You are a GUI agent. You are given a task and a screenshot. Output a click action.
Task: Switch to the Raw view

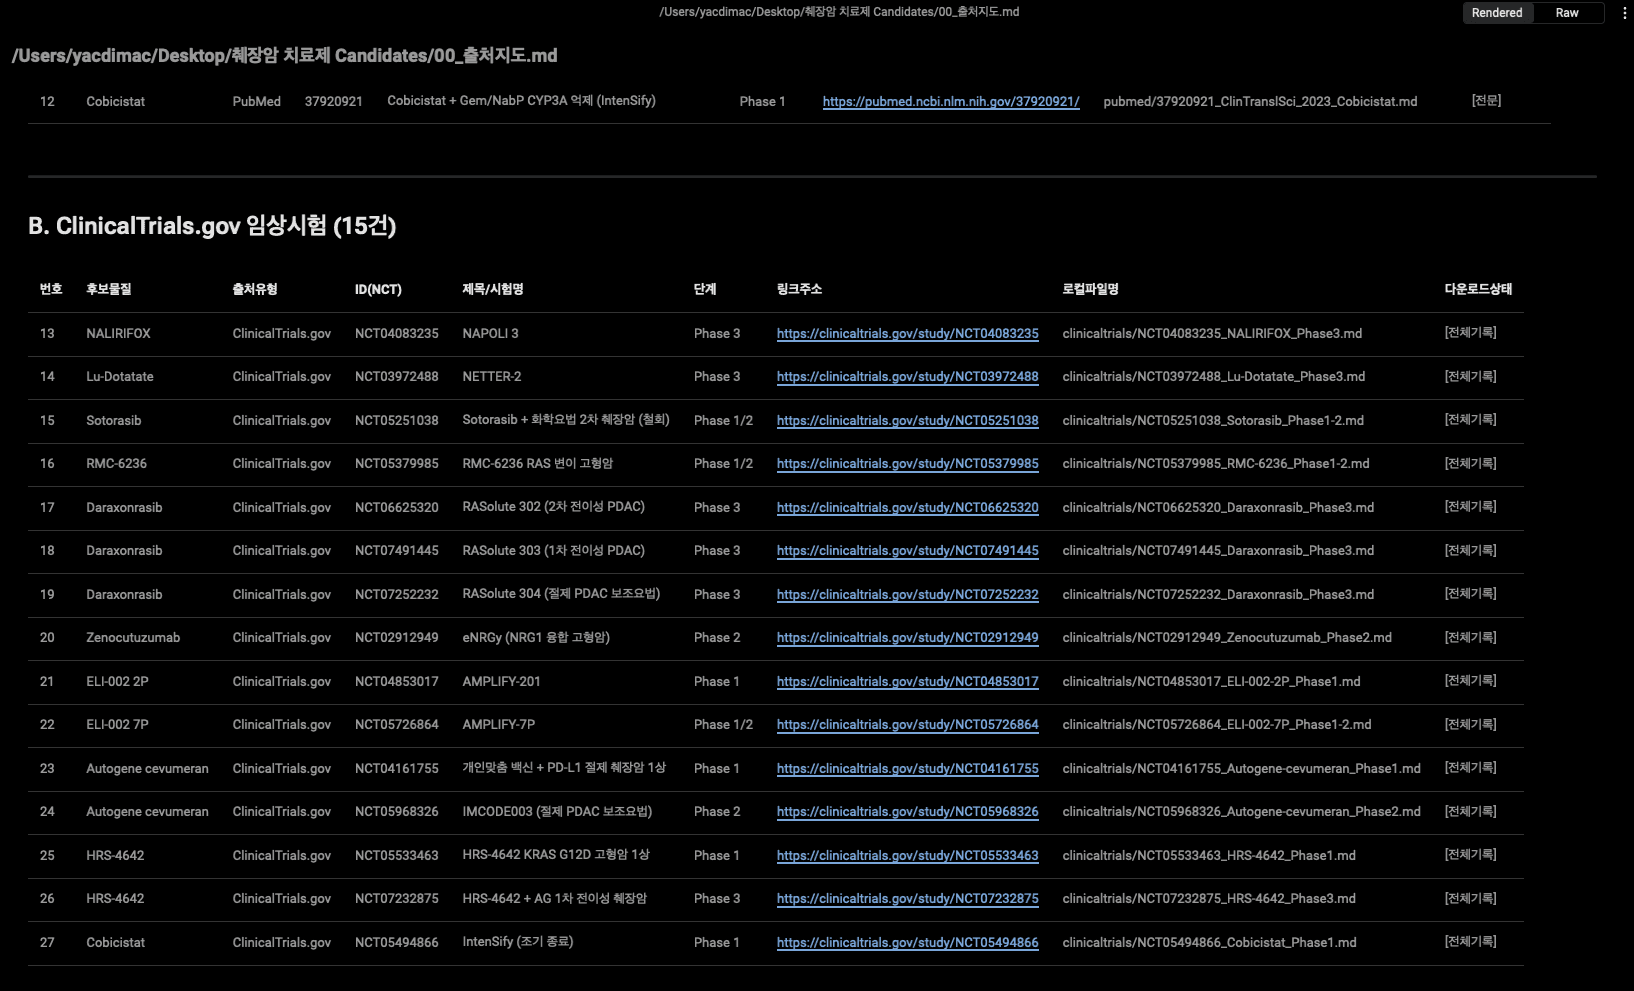(x=1567, y=13)
